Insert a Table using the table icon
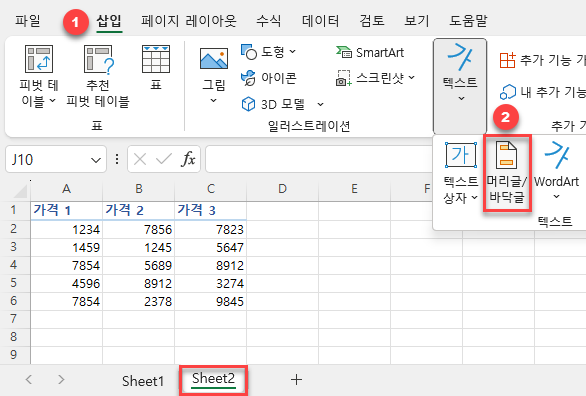The height and width of the screenshot is (396, 586). (156, 59)
